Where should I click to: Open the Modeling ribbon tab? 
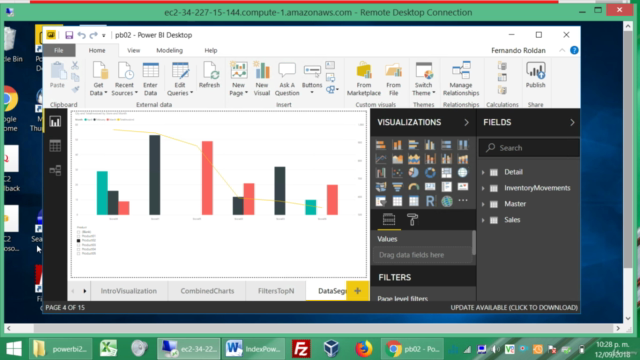[x=169, y=51]
